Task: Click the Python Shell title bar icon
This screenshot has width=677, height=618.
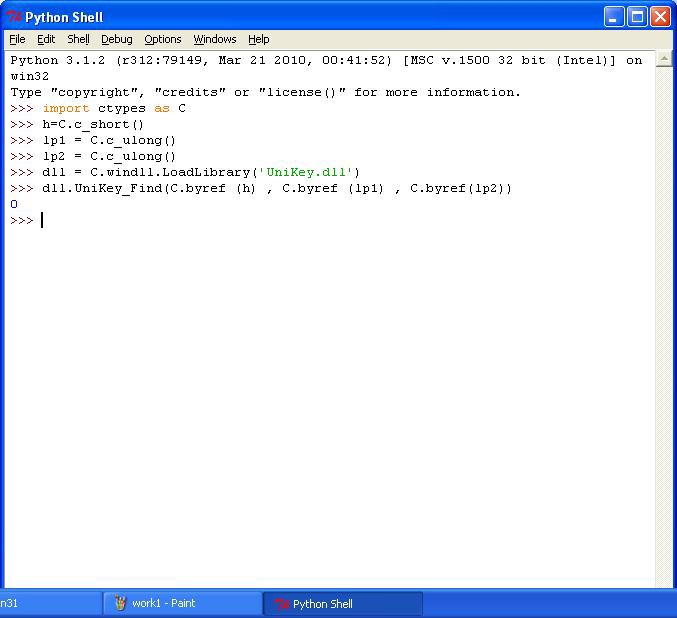Action: coord(14,17)
